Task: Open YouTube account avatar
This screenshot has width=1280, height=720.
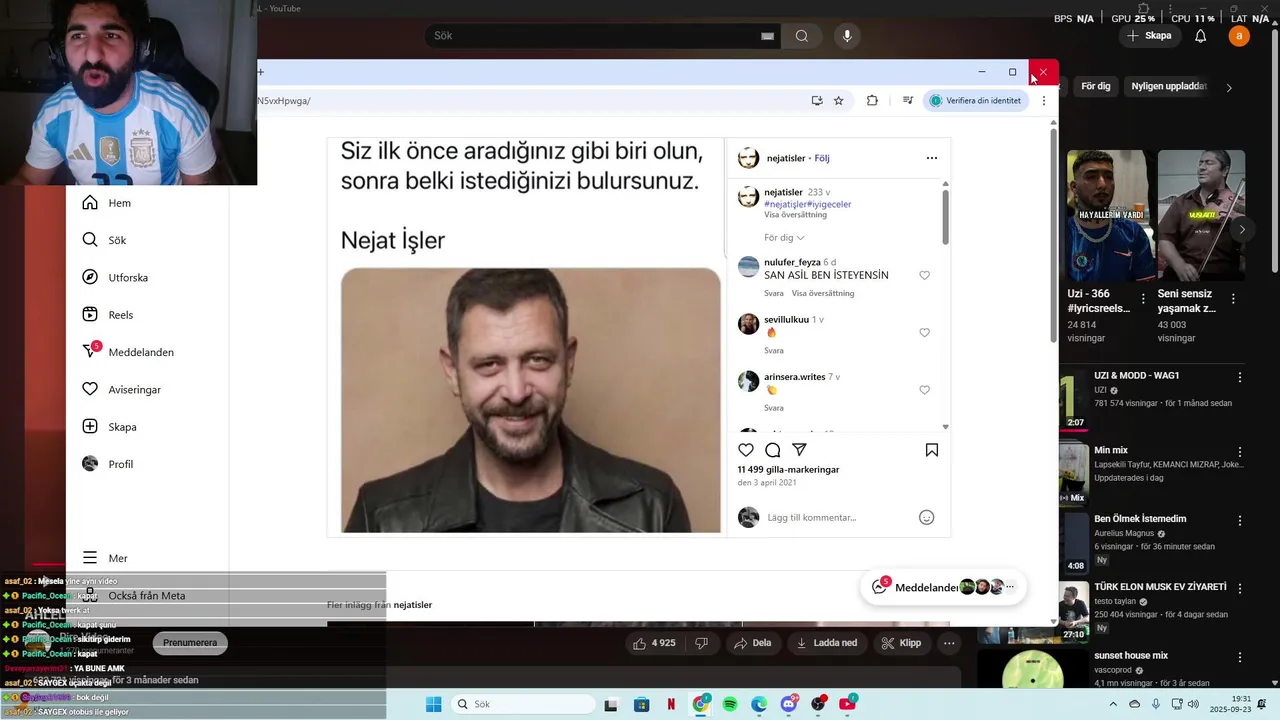Action: click(1239, 36)
